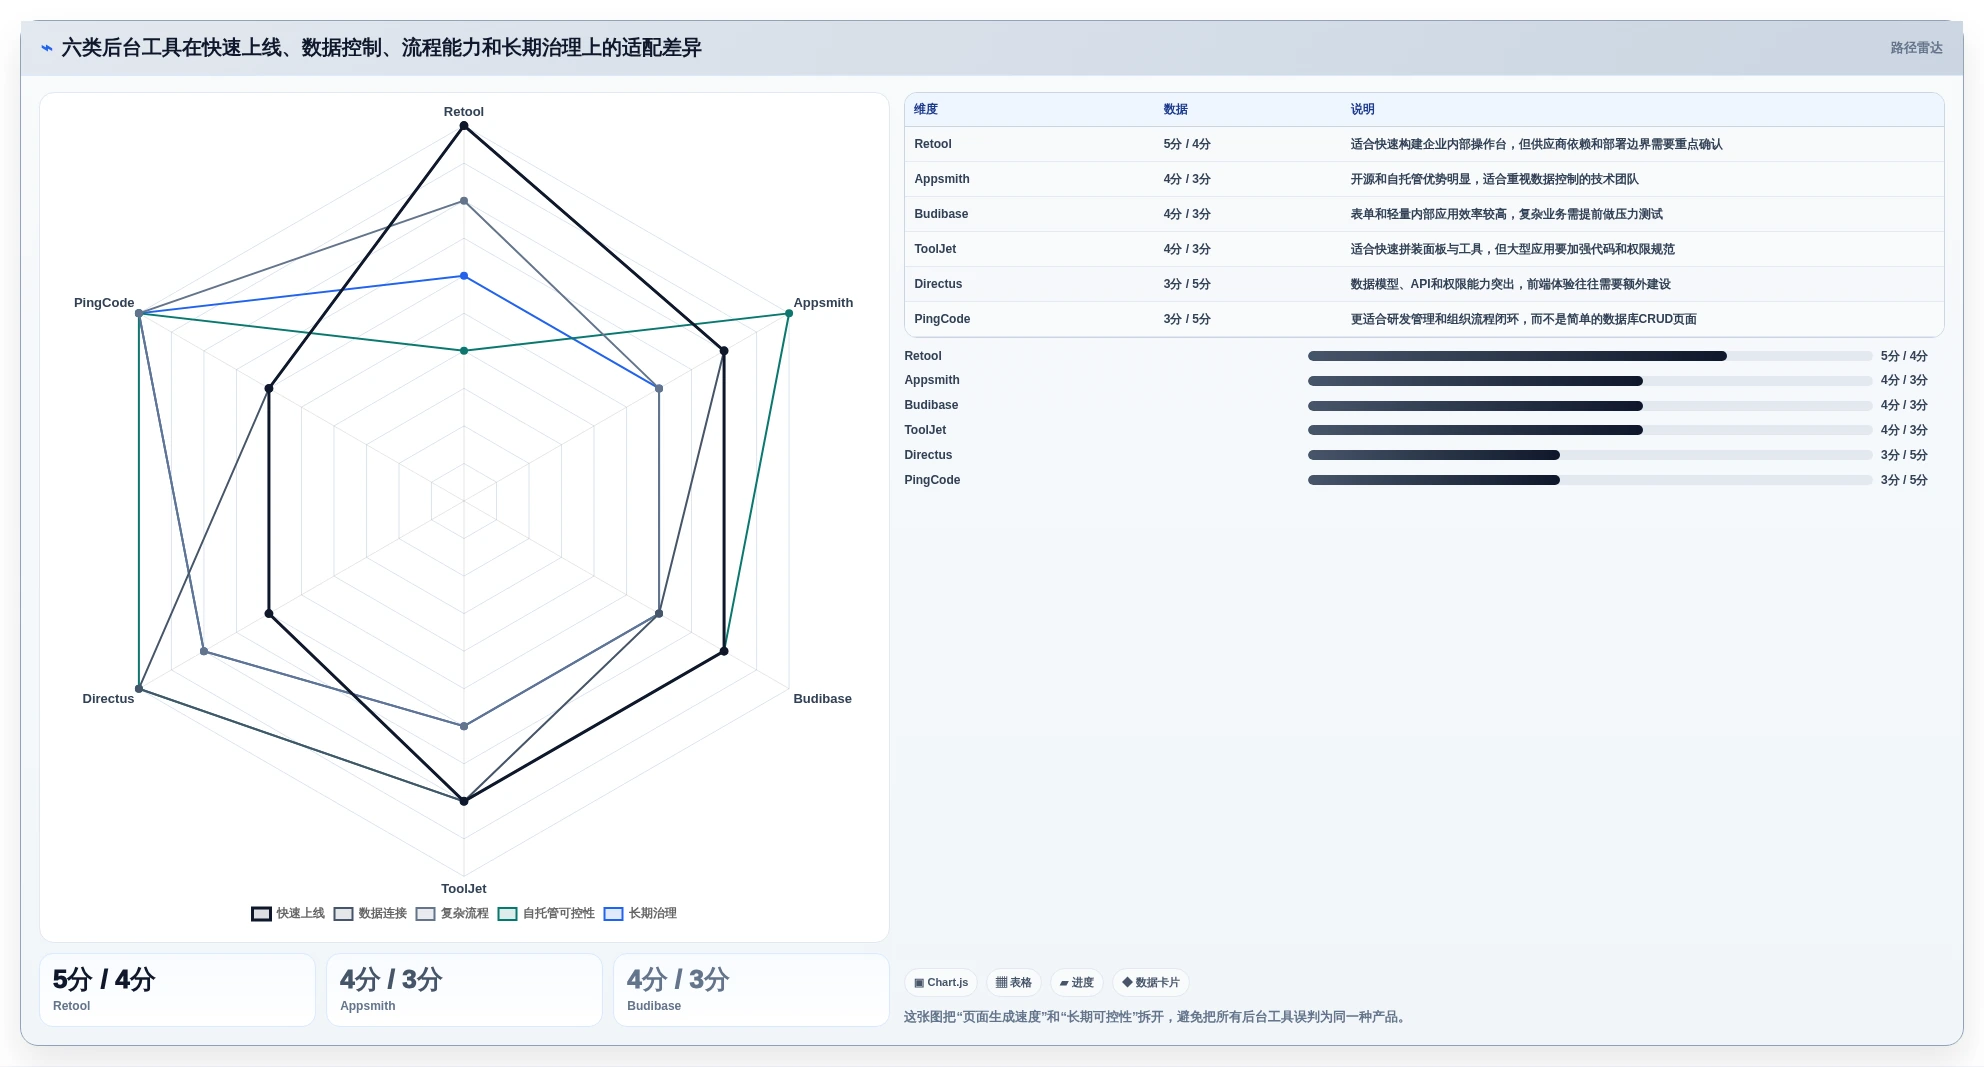Click the Directus axis label on radar
Viewport: 1984px width, 1067px height.
tap(108, 699)
